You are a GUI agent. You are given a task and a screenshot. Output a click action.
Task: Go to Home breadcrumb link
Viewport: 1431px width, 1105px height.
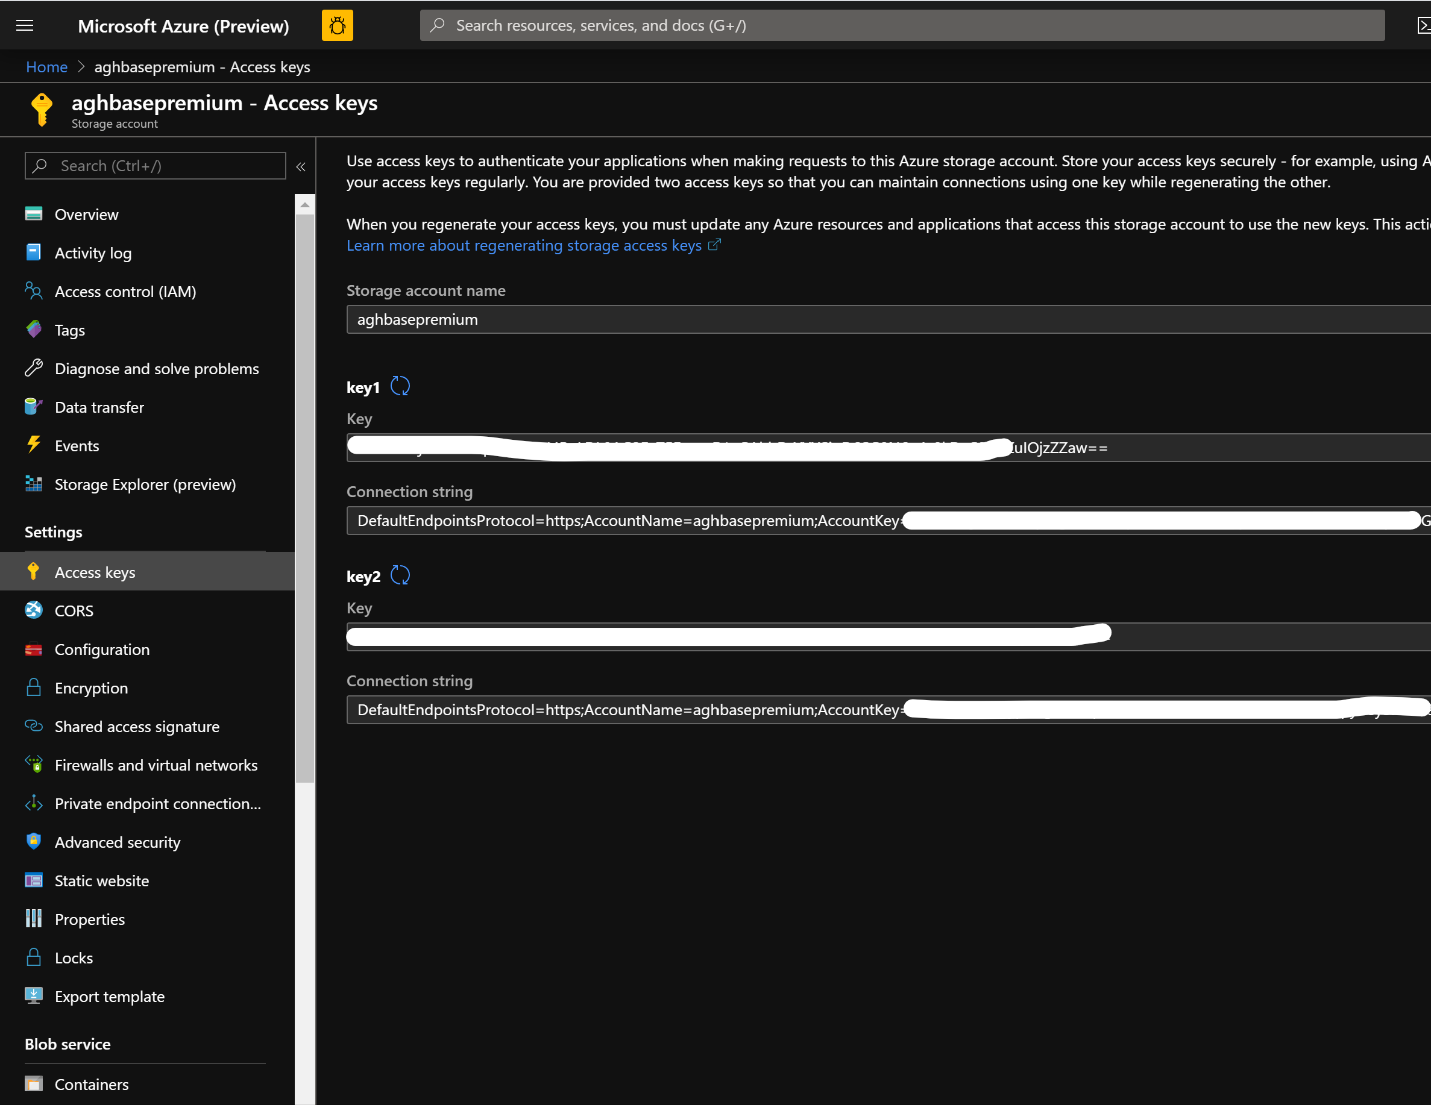click(47, 67)
